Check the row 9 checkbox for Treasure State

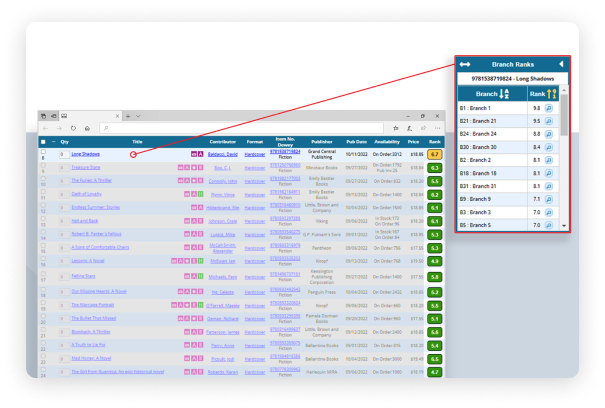pyautogui.click(x=43, y=166)
